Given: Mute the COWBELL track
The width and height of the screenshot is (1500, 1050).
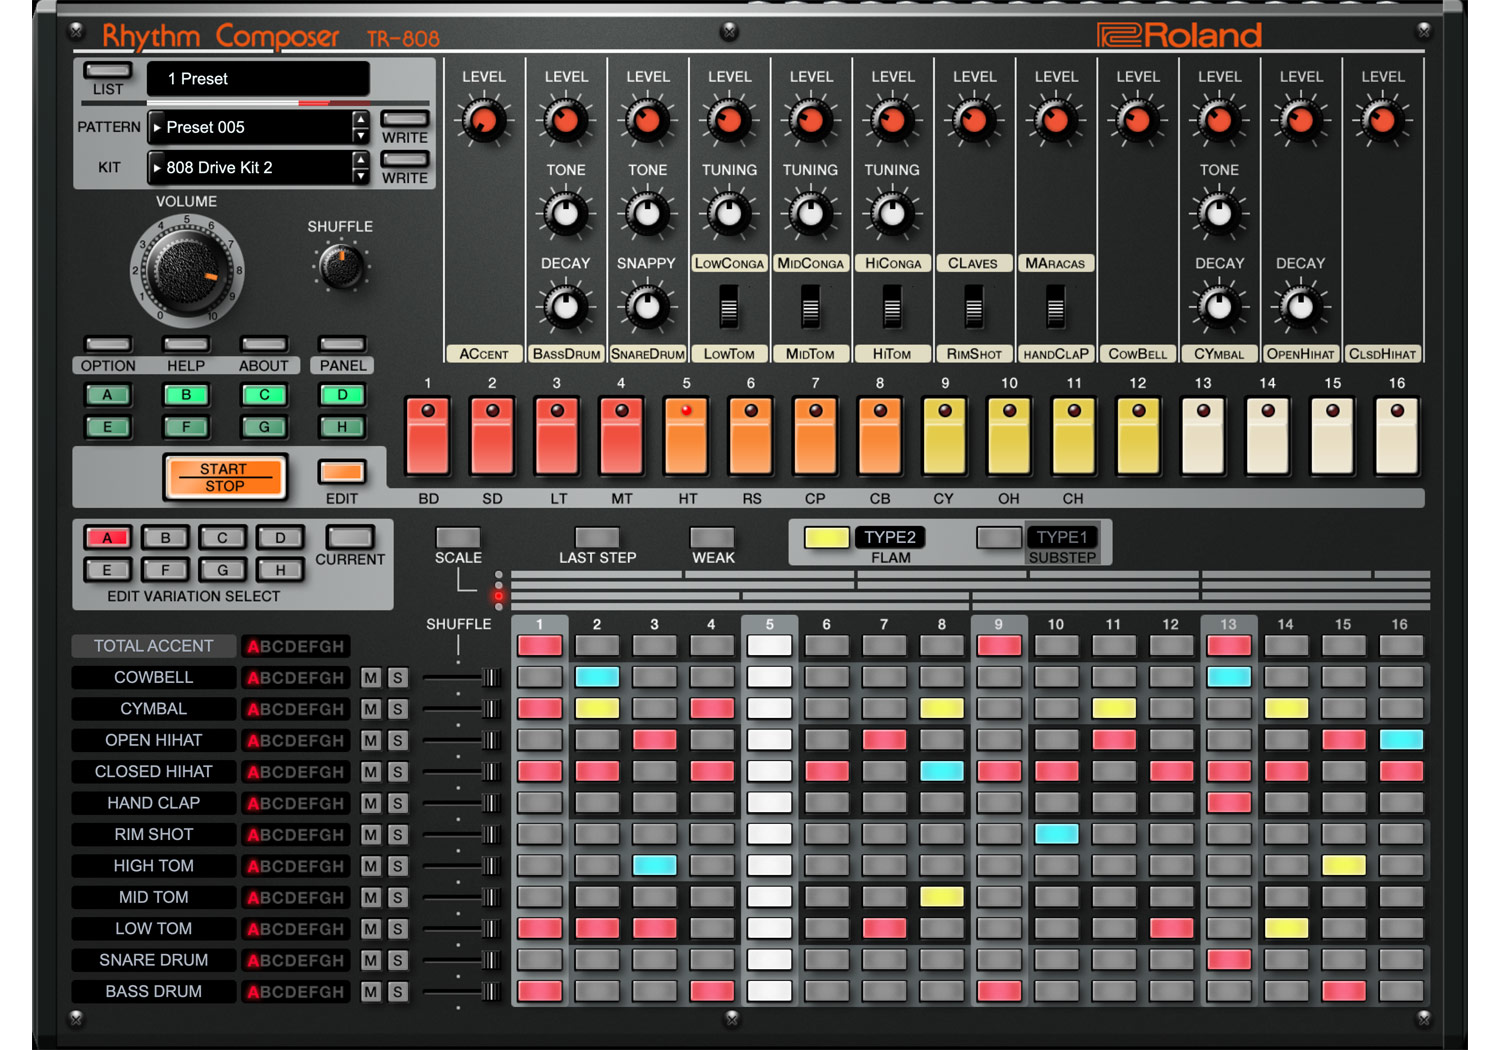Looking at the screenshot, I should [x=371, y=678].
